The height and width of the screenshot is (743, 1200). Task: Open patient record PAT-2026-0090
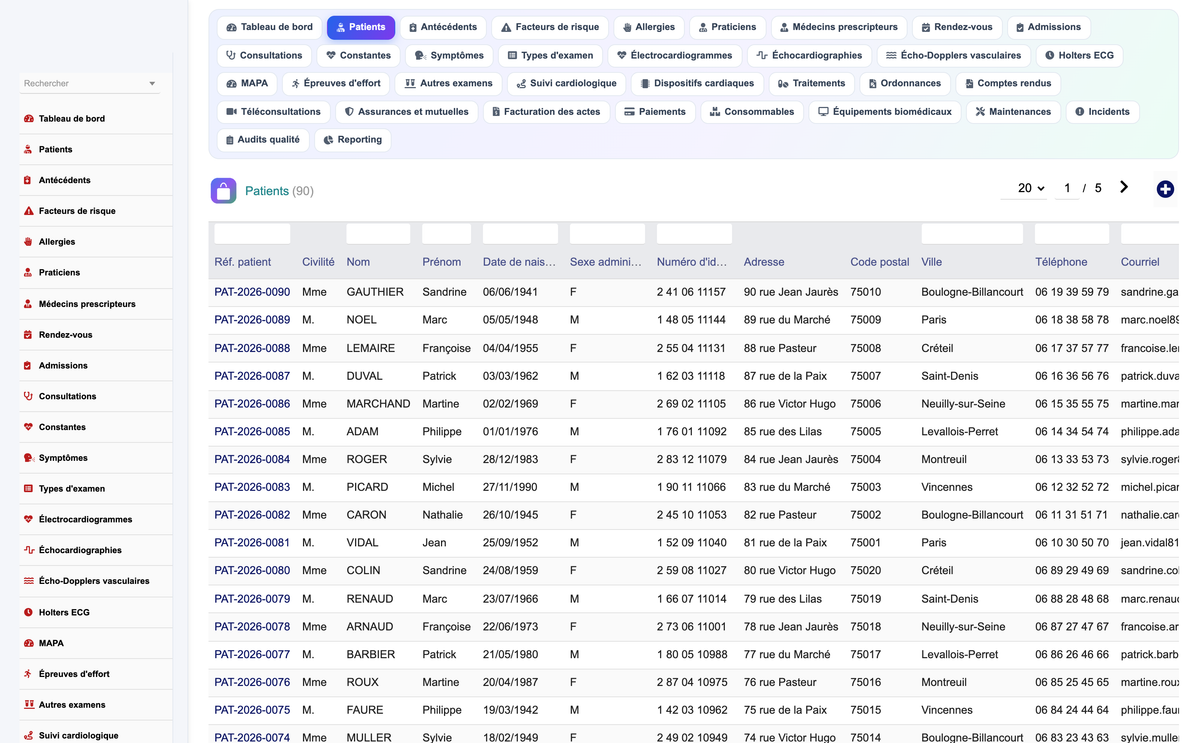tap(252, 292)
